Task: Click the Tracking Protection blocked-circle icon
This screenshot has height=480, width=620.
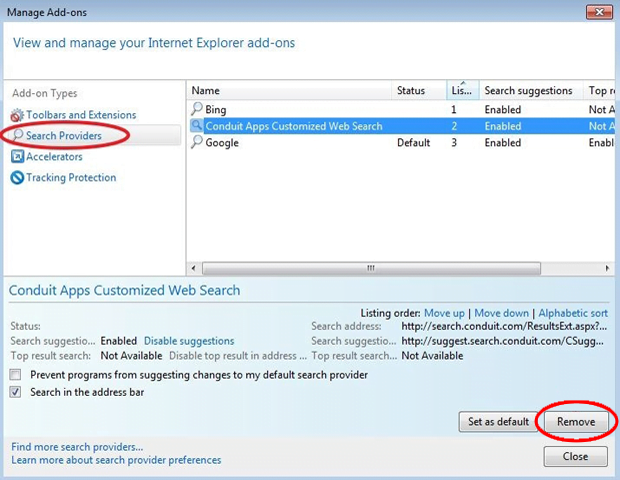Action: coord(17,178)
